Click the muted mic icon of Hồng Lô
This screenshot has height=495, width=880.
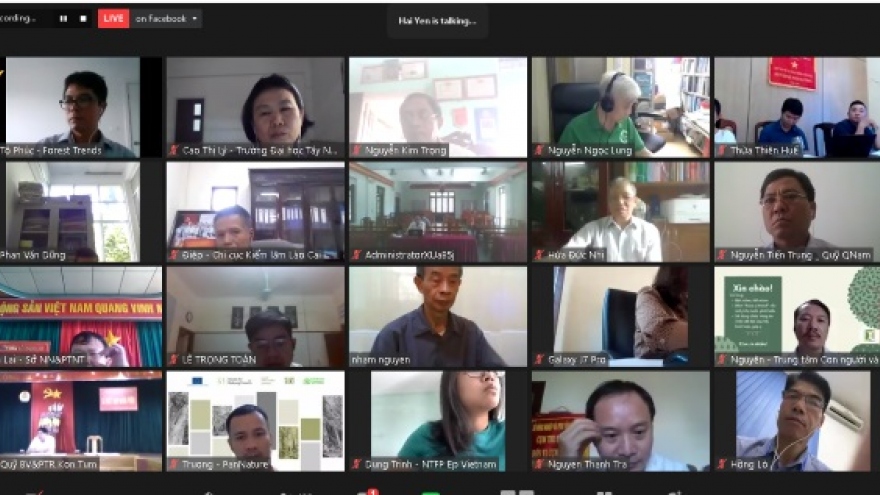point(722,464)
